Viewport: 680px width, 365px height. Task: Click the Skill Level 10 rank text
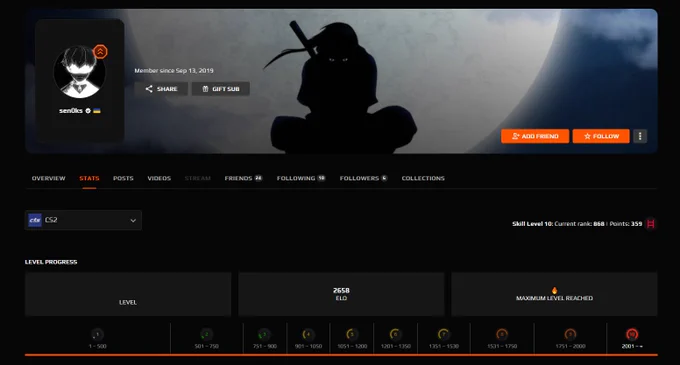click(x=577, y=224)
